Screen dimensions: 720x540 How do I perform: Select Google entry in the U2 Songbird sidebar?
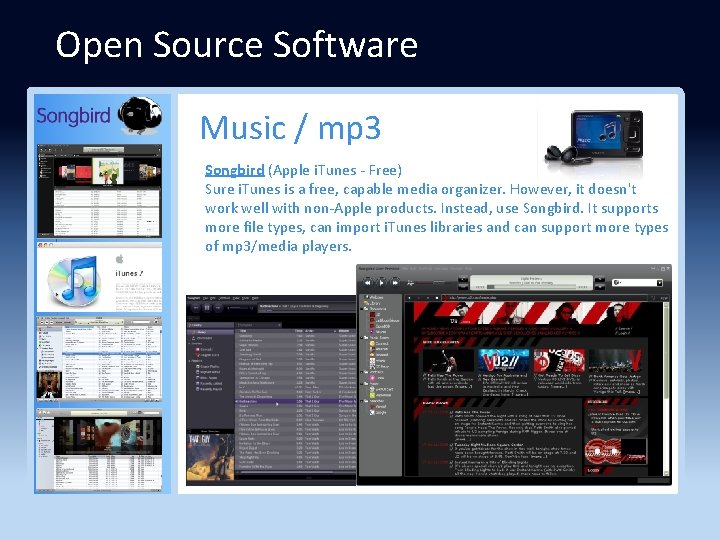click(x=378, y=413)
